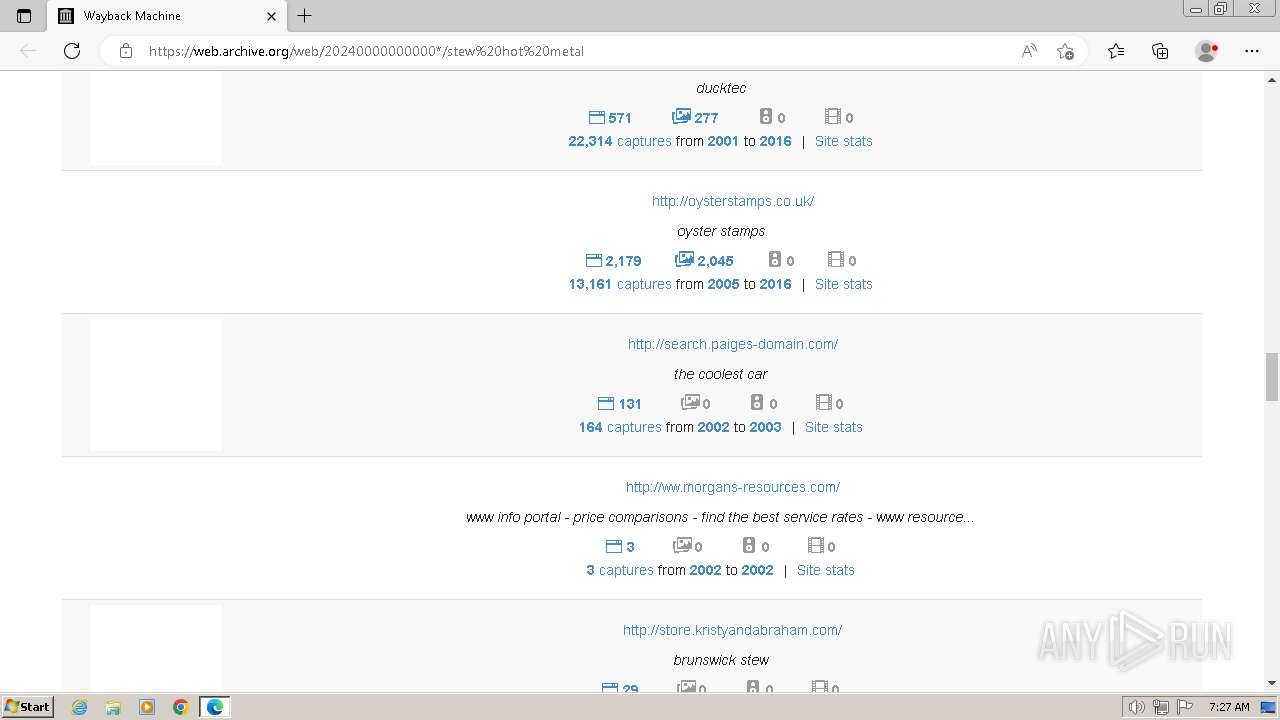Open the Collections icon in the toolbar
1280x720 pixels.
(1160, 51)
